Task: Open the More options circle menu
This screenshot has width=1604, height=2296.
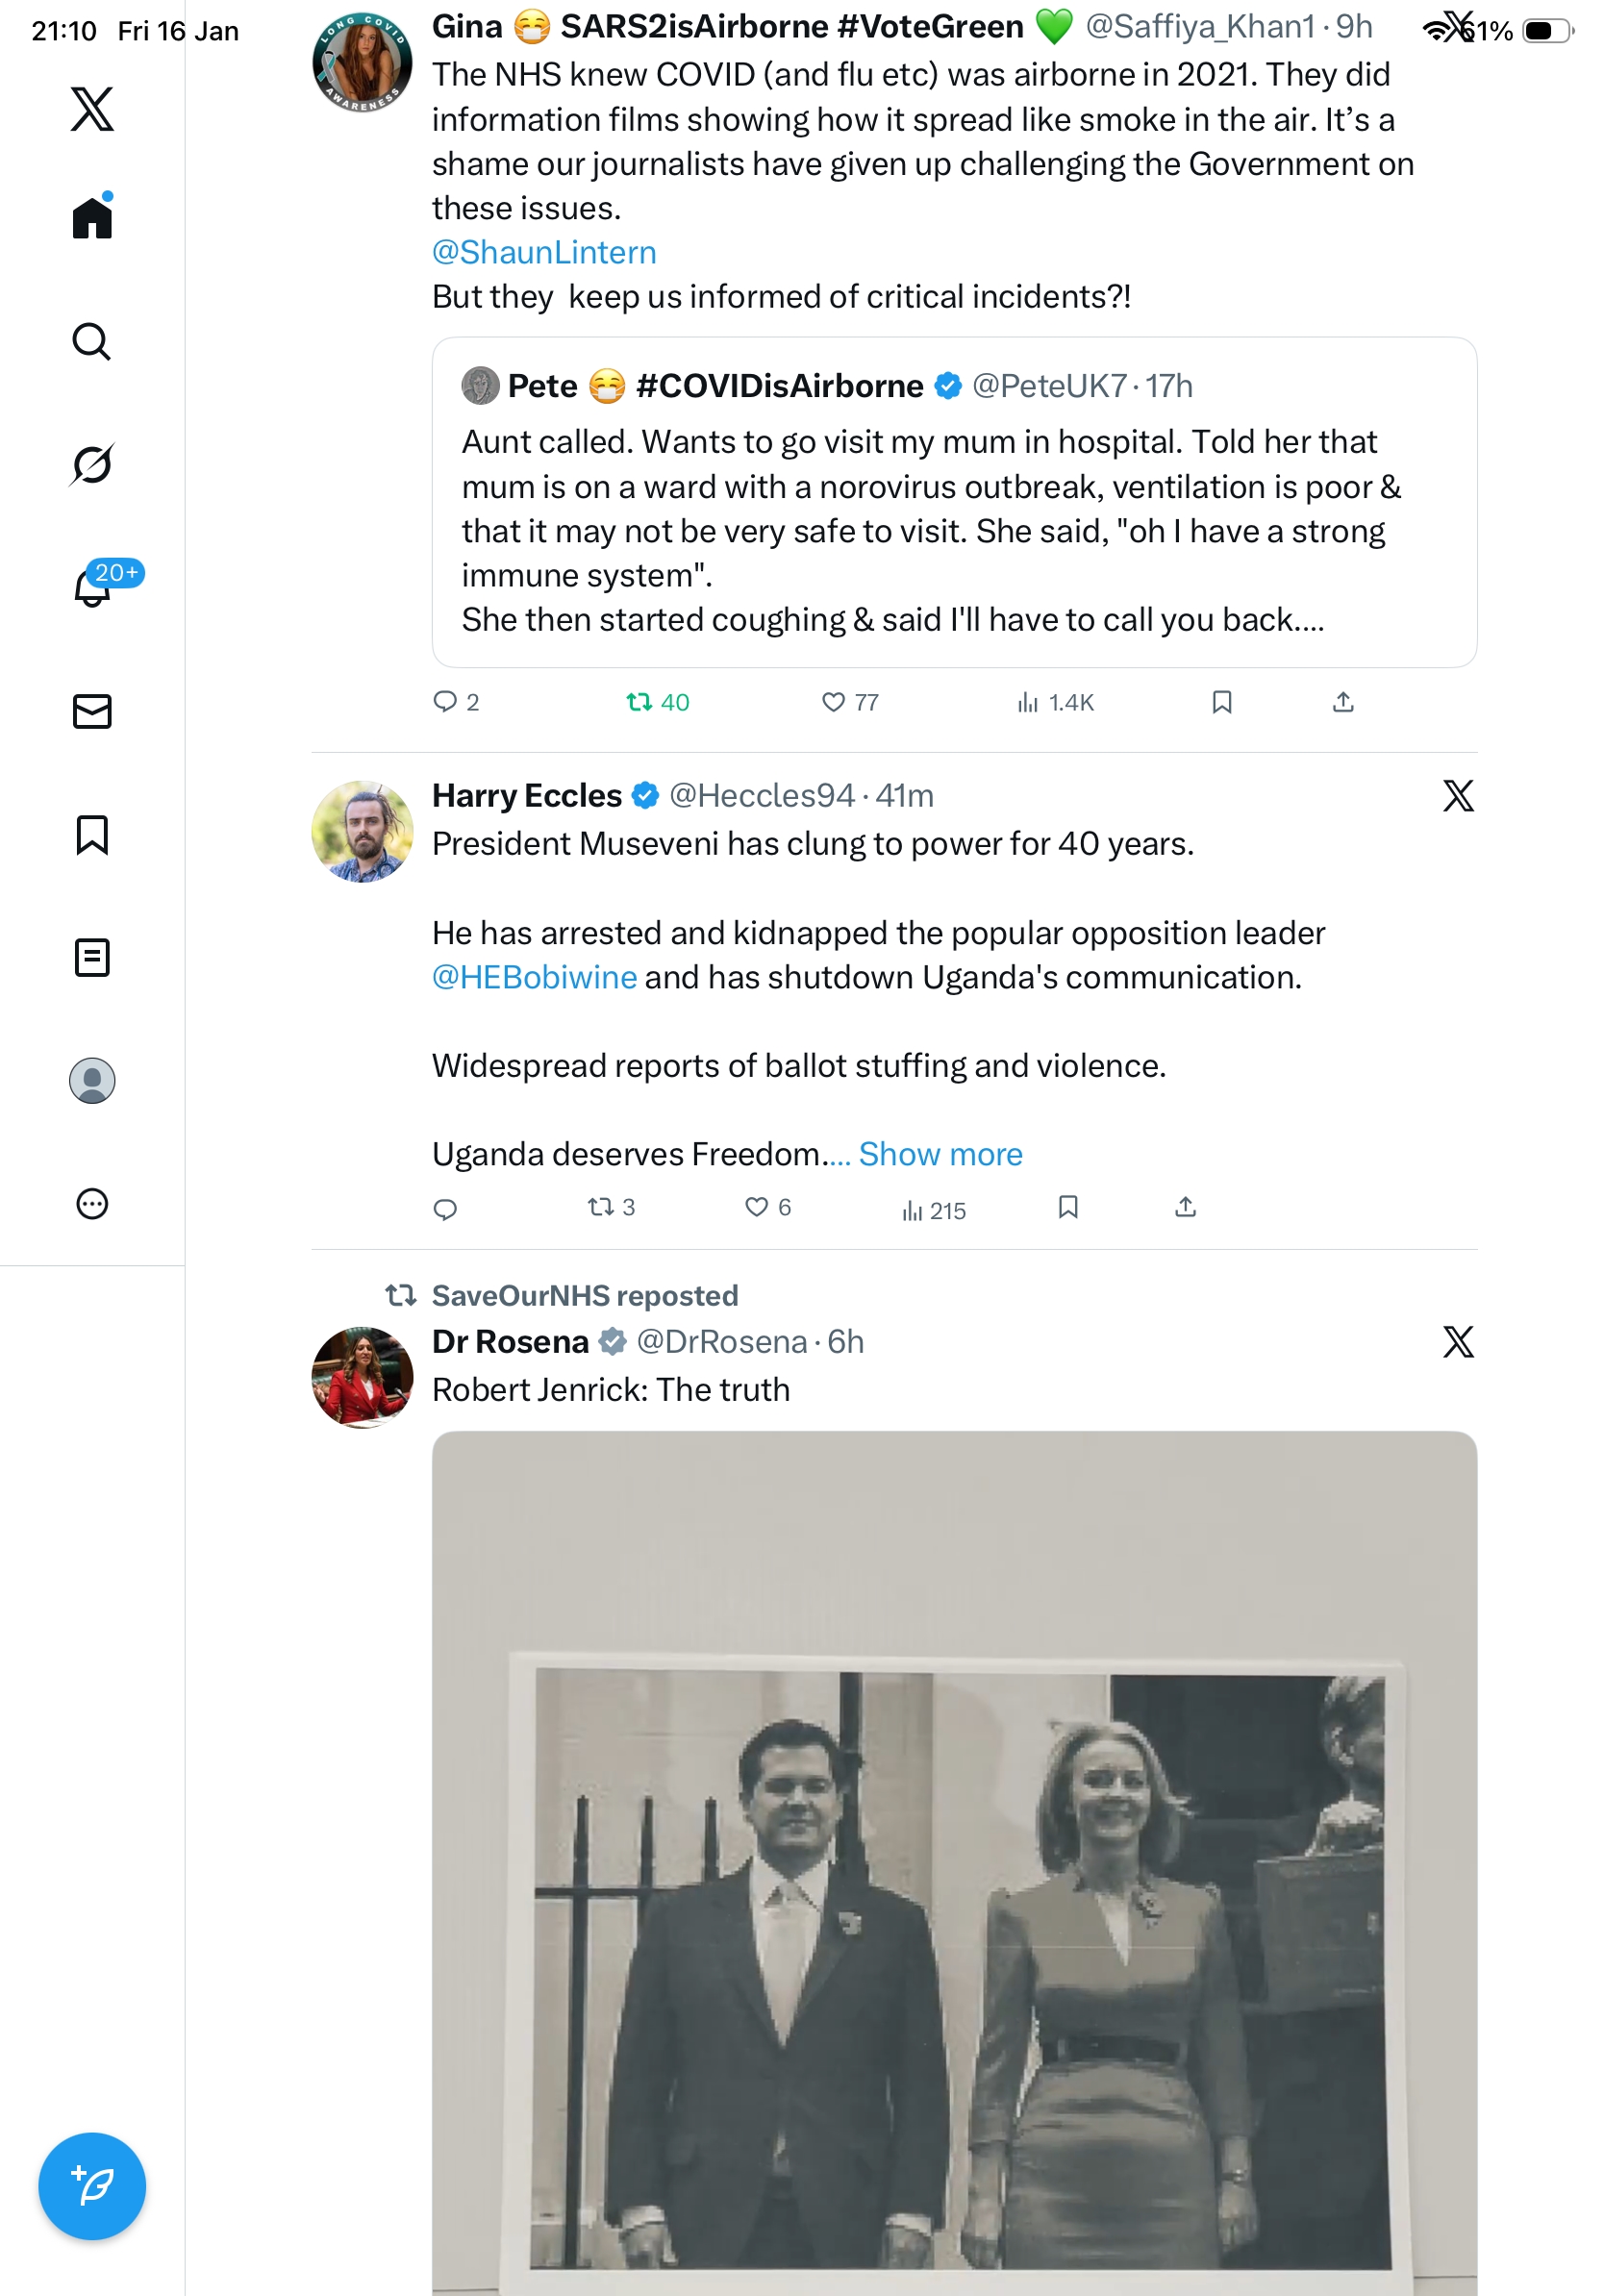Action: tap(92, 1203)
